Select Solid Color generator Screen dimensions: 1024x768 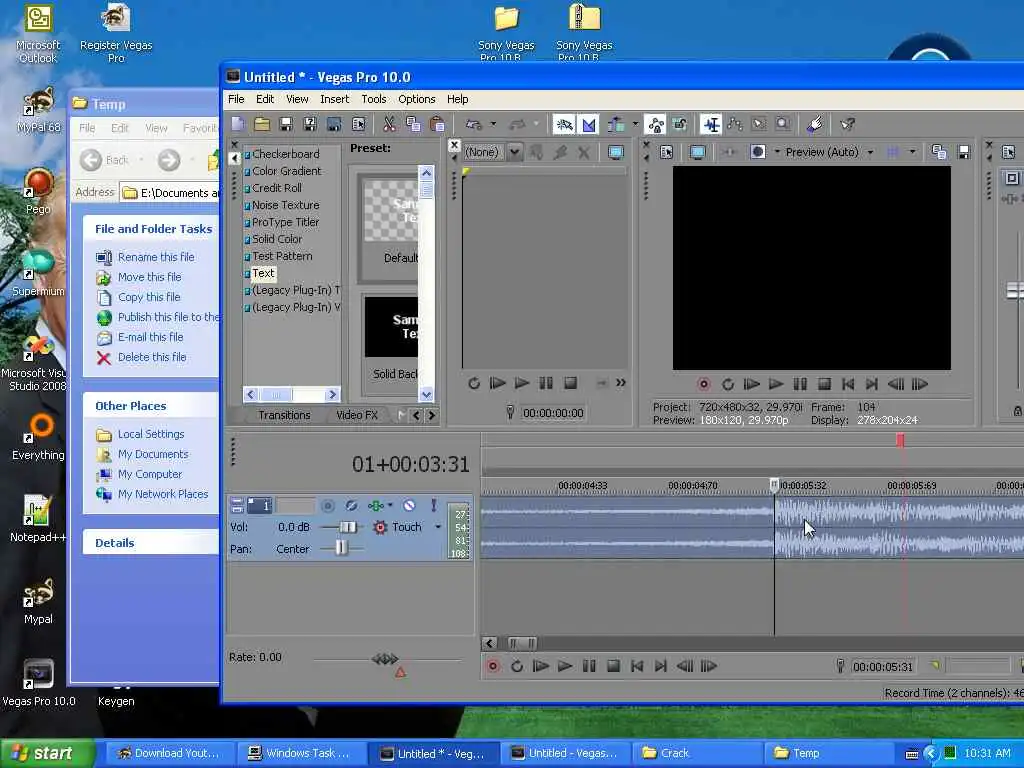277,239
